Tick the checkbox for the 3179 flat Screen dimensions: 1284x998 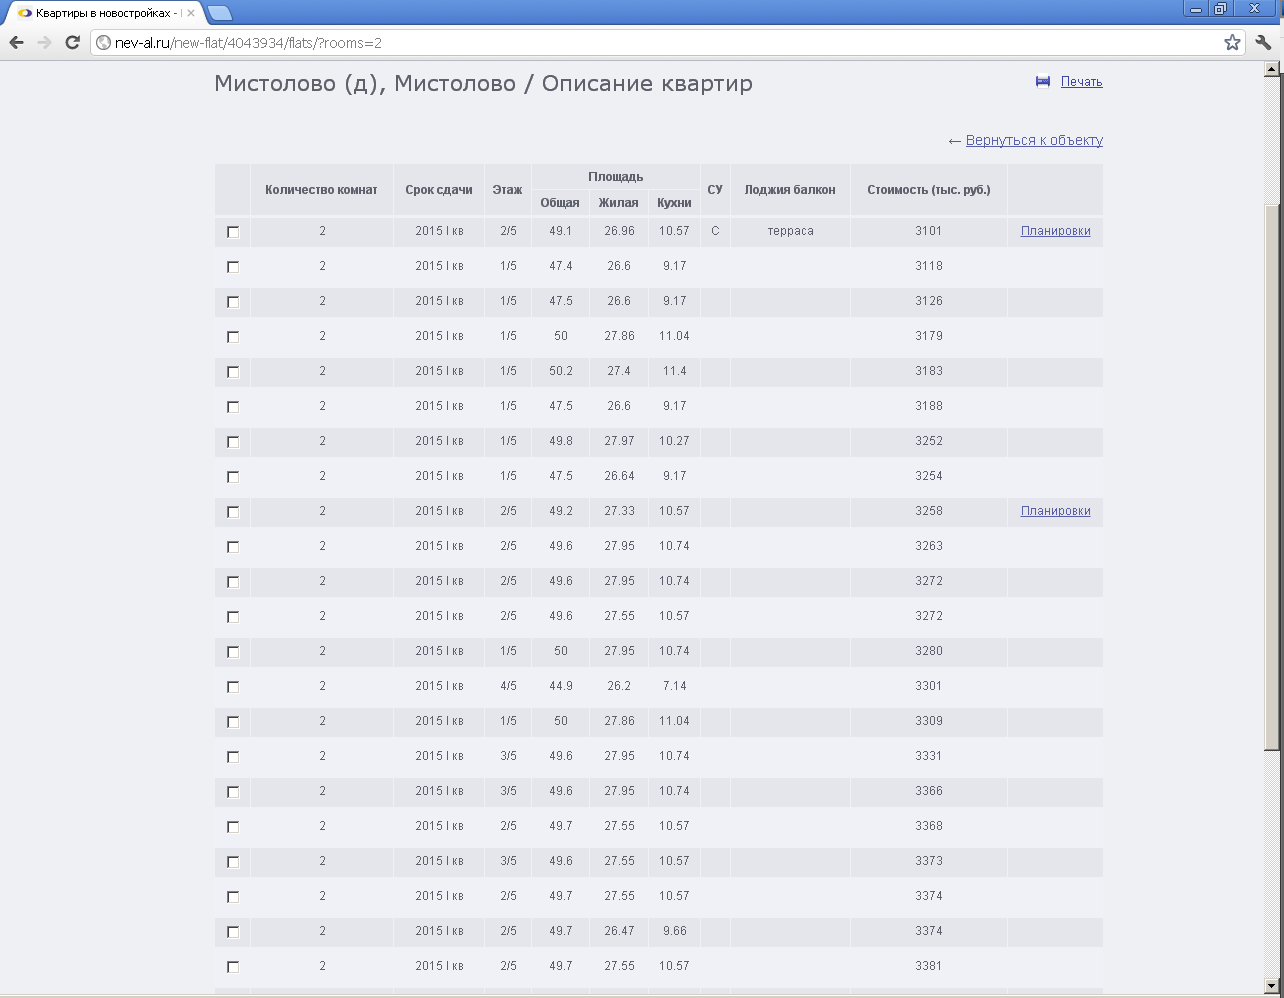coord(233,337)
